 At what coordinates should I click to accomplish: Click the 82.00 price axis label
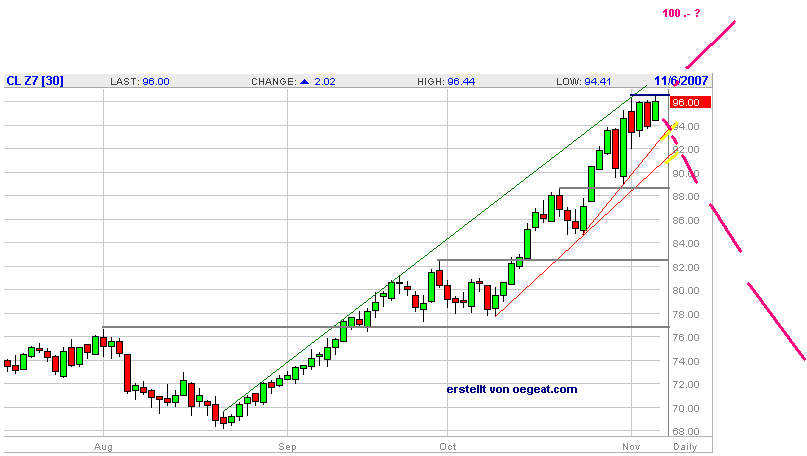click(x=686, y=267)
